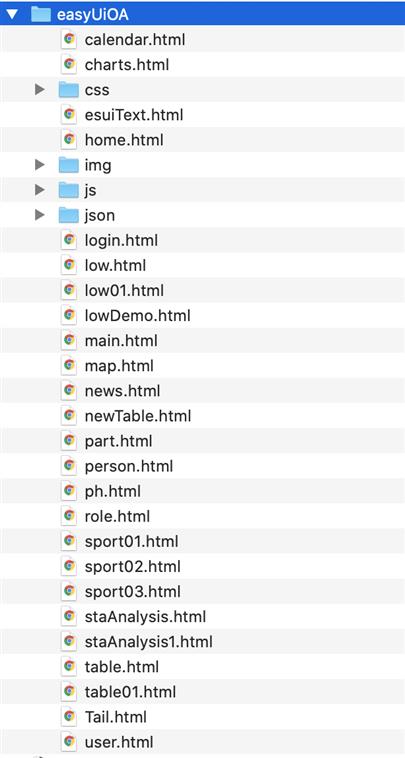Select the role.html entry

point(202,516)
